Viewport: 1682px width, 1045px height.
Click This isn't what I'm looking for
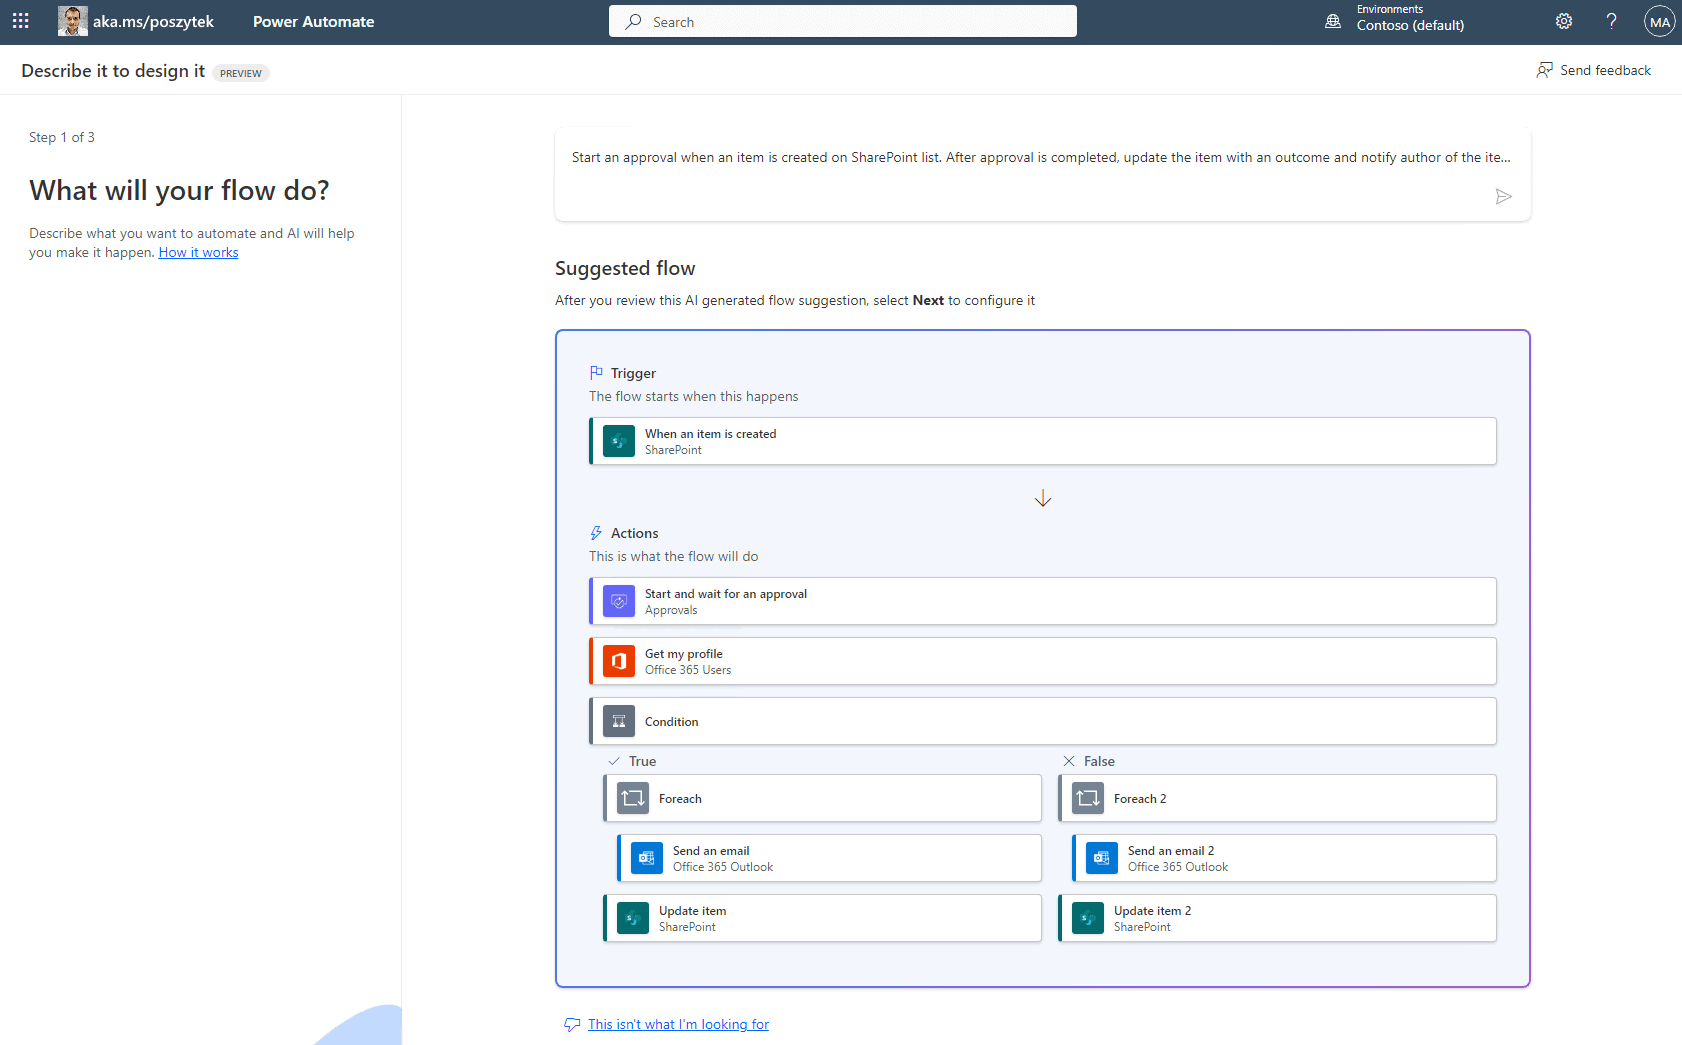click(x=678, y=1023)
